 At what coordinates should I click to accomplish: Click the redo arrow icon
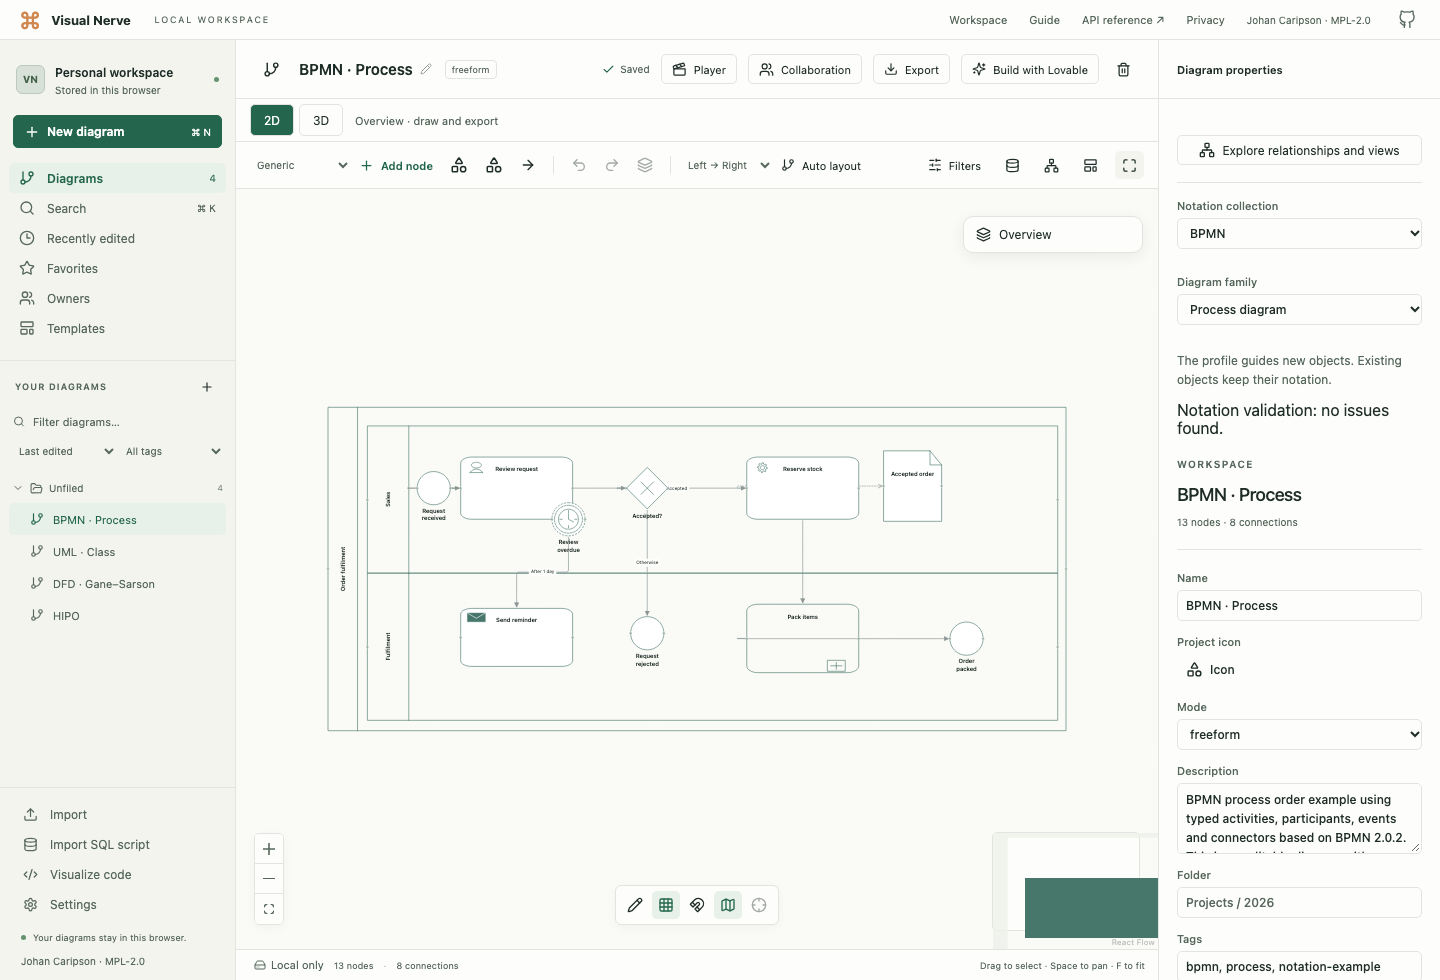612,166
